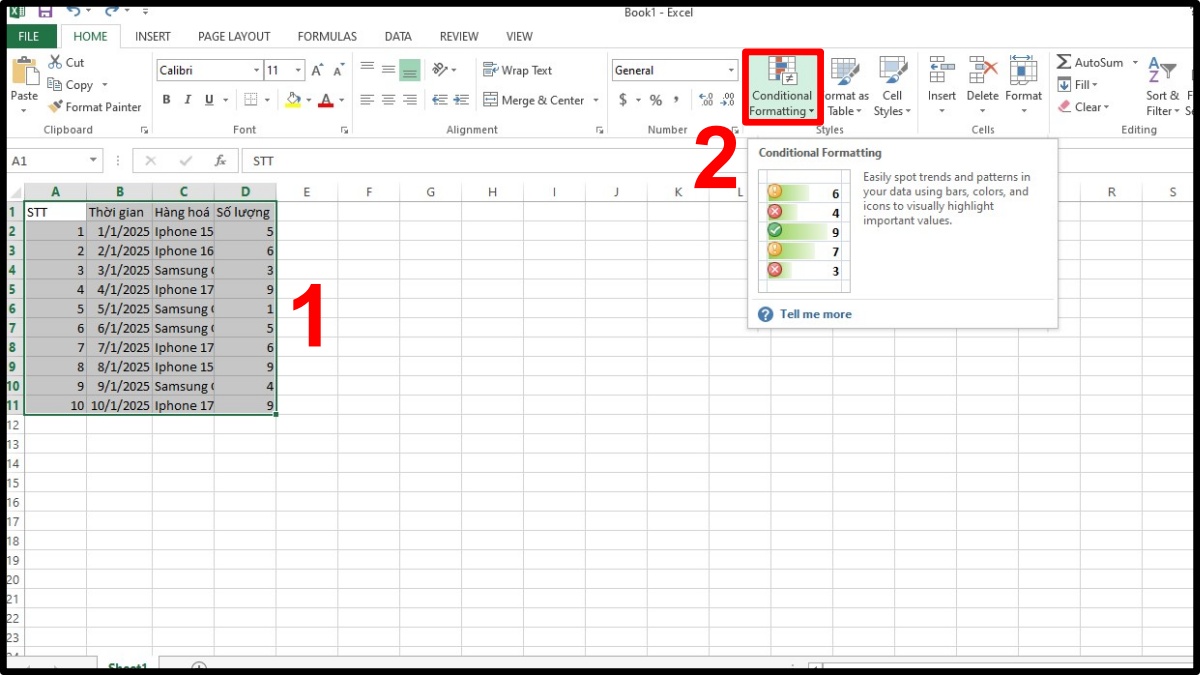This screenshot has height=675, width=1200.
Task: Toggle Bold formatting
Action: coord(167,100)
